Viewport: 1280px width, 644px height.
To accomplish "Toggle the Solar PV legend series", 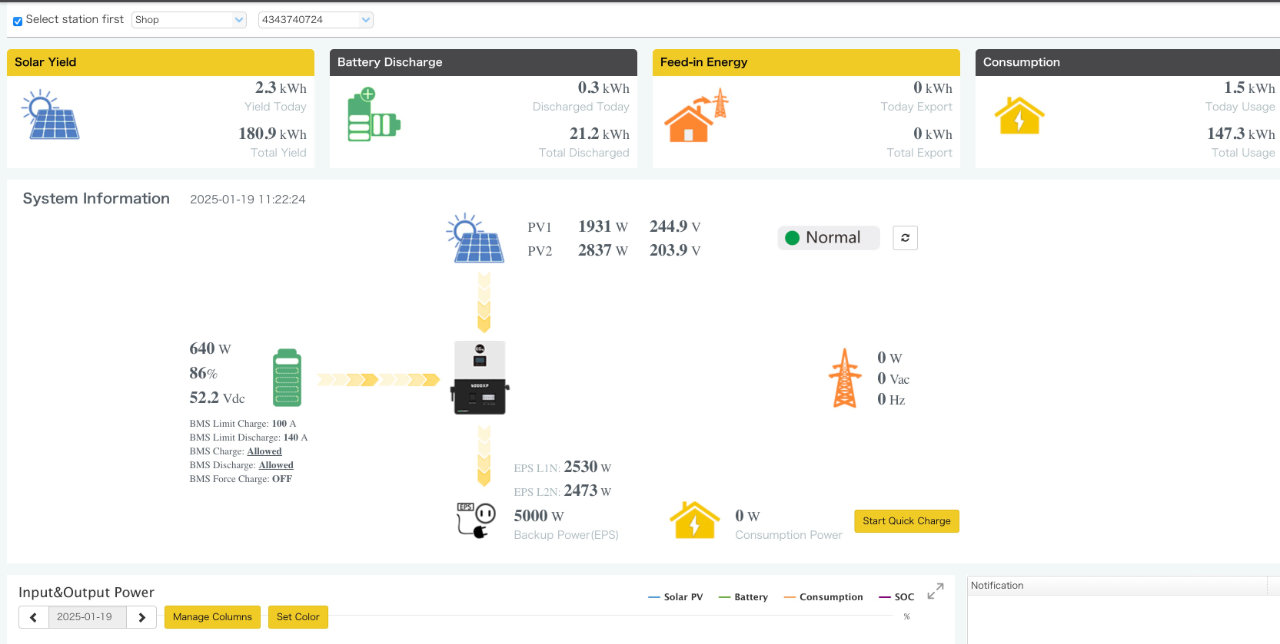I will pyautogui.click(x=675, y=597).
